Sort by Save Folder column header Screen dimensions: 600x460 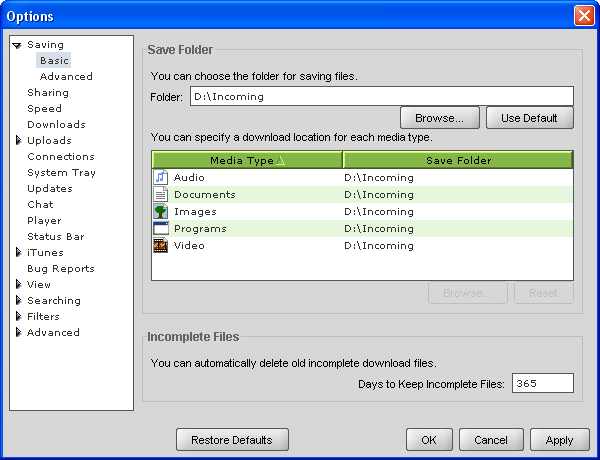pyautogui.click(x=458, y=160)
